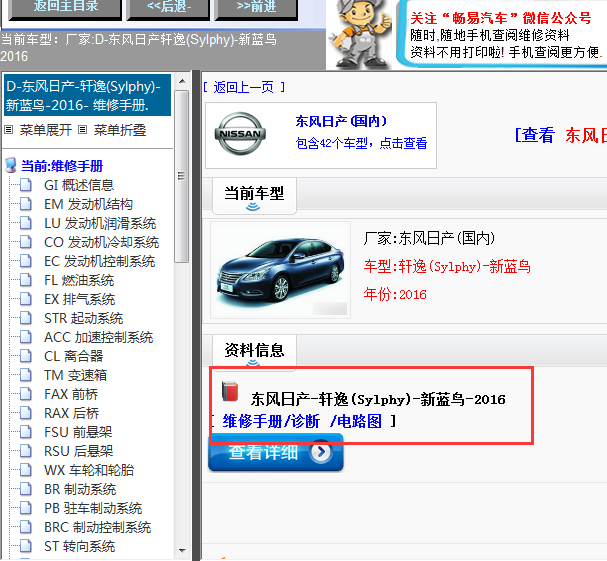
Task: Open WX 车轮和轮胎 tree item
Action: tap(89, 470)
